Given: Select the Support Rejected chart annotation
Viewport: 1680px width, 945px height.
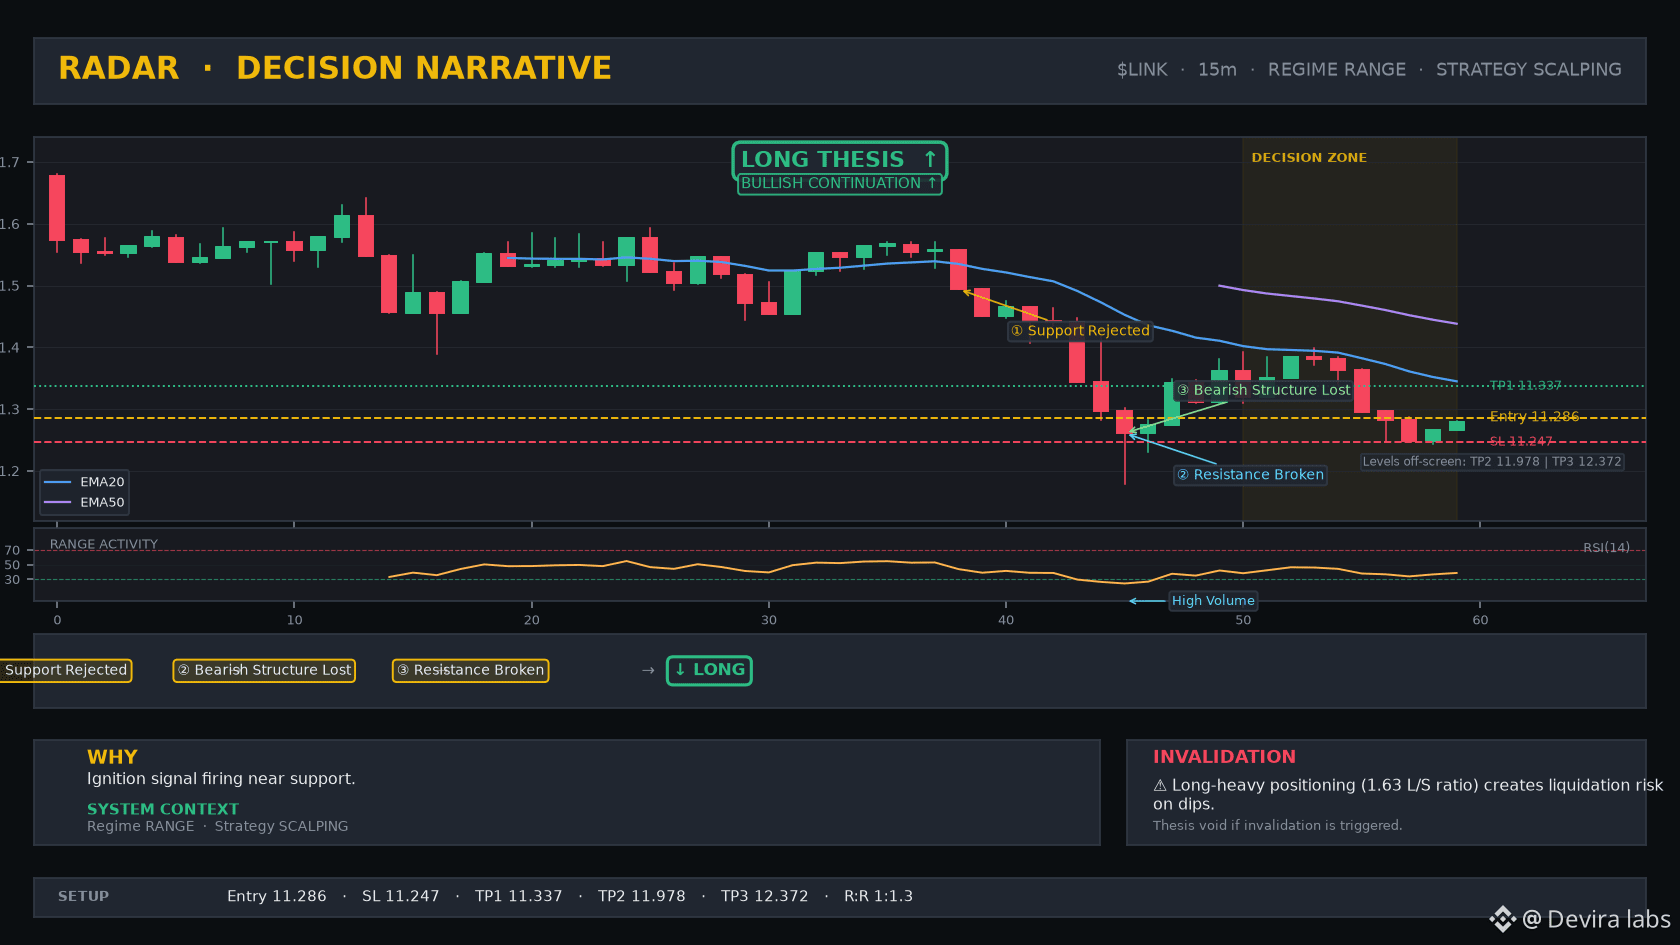Looking at the screenshot, I should coord(1080,330).
